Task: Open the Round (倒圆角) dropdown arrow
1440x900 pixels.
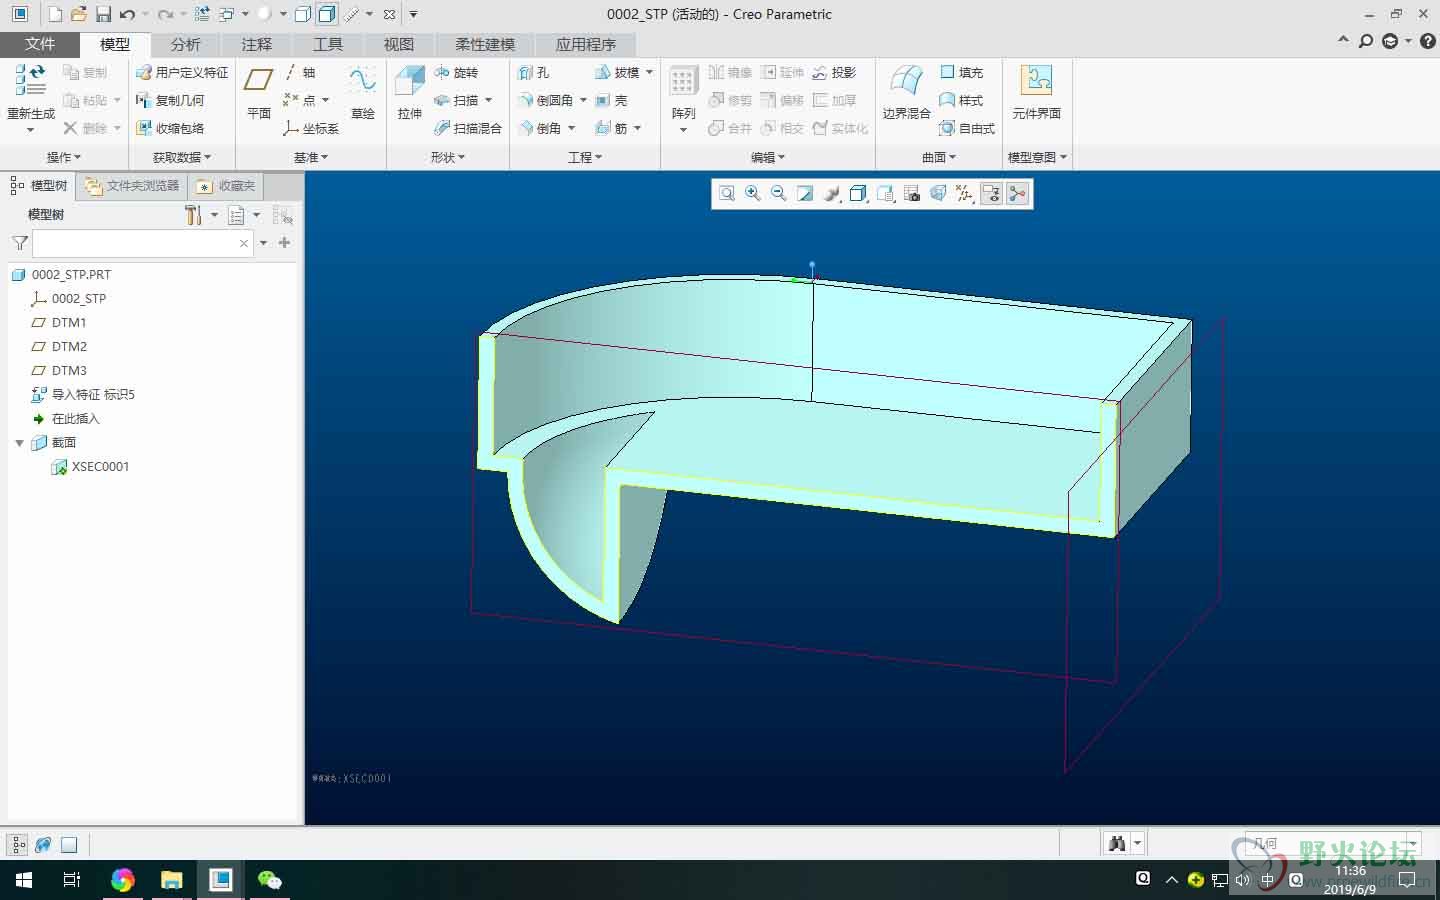Action: coord(583,100)
